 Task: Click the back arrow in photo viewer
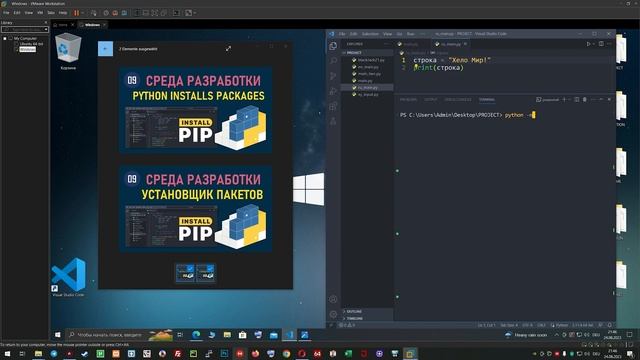pos(105,49)
